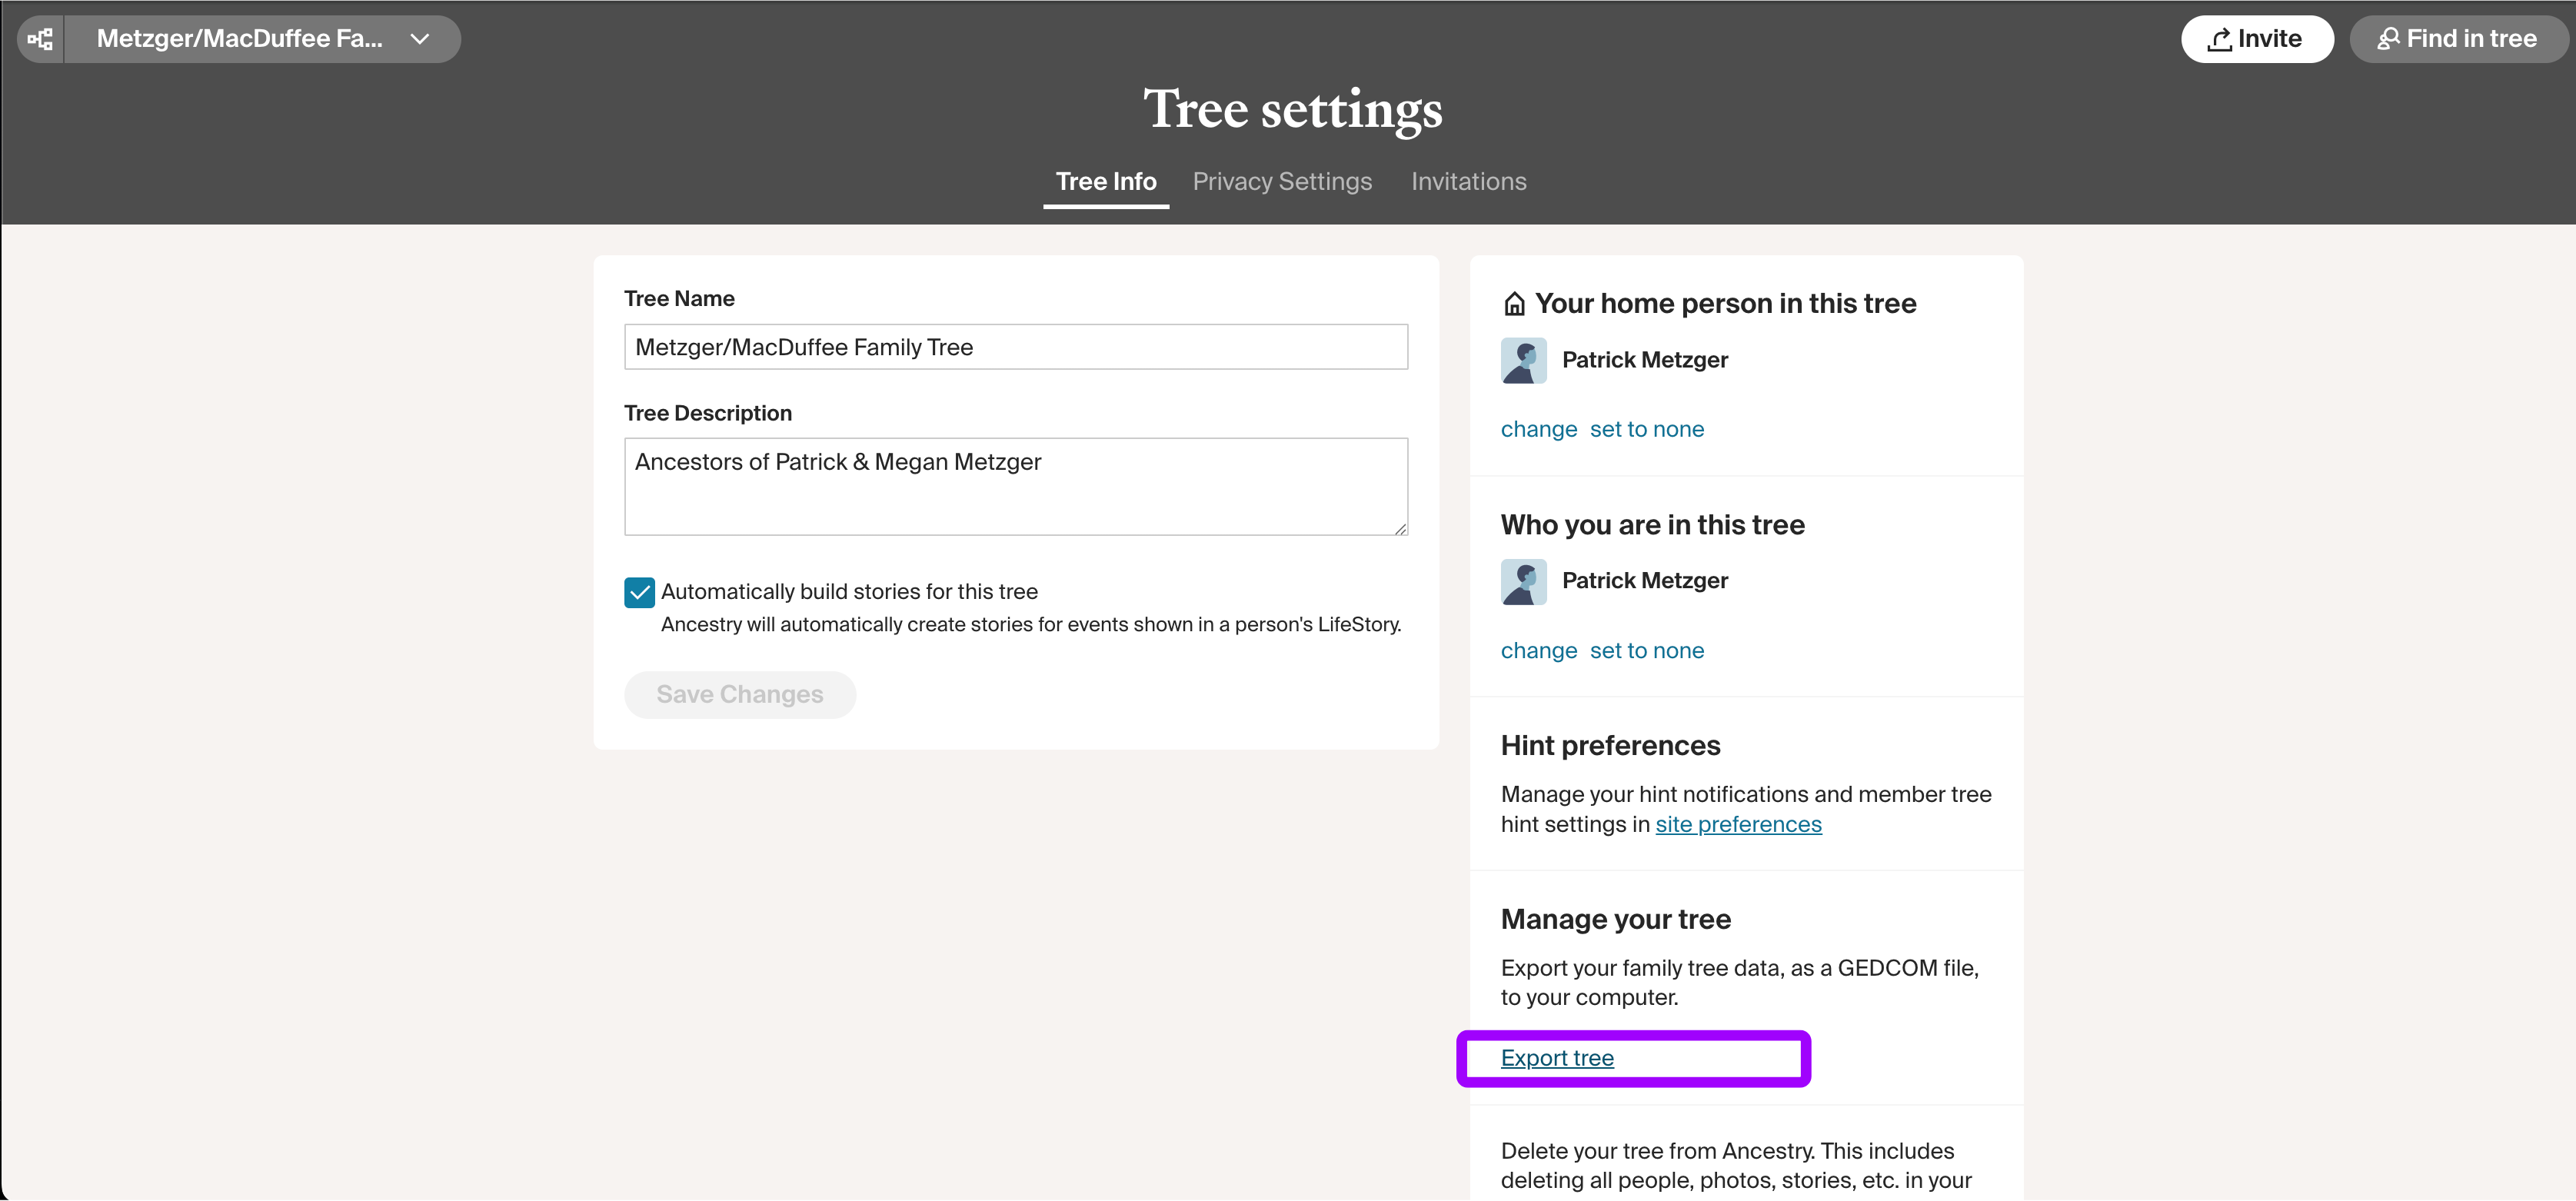This screenshot has width=2576, height=1201.
Task: Open Patrick Metzger's avatar under Who you are
Action: 1523,581
